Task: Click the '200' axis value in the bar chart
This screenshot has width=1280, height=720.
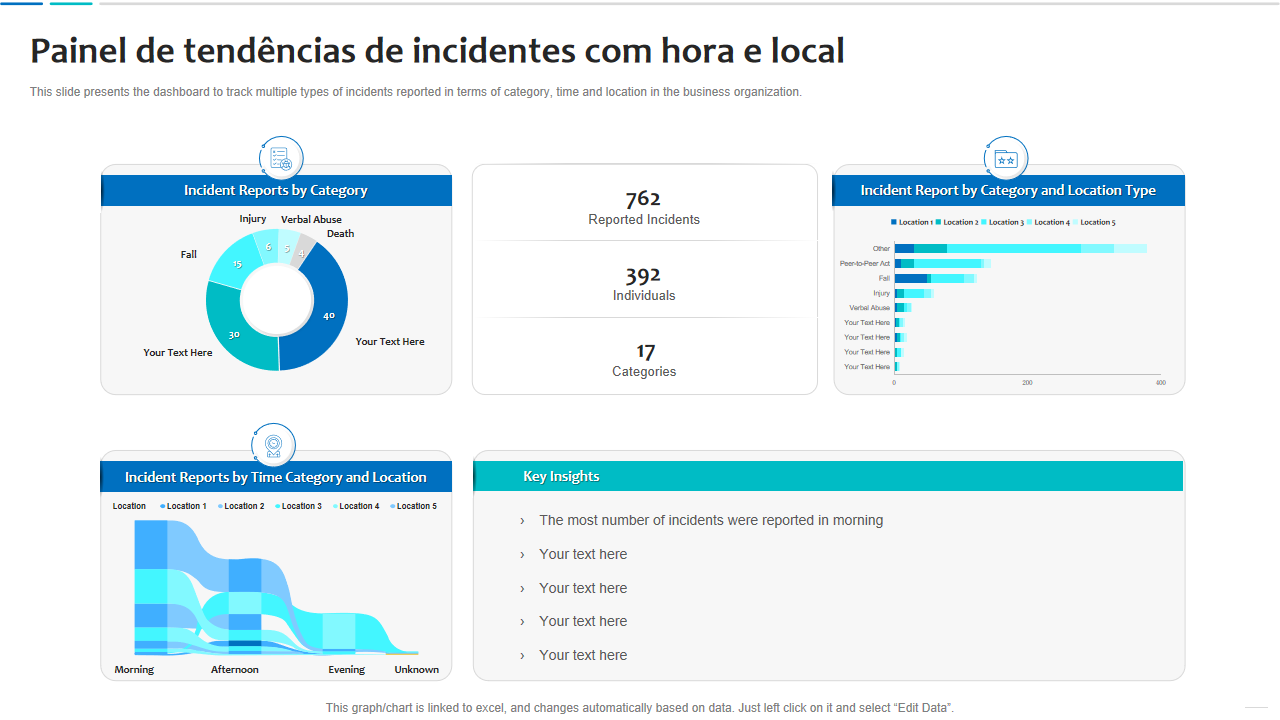Action: point(1027,383)
